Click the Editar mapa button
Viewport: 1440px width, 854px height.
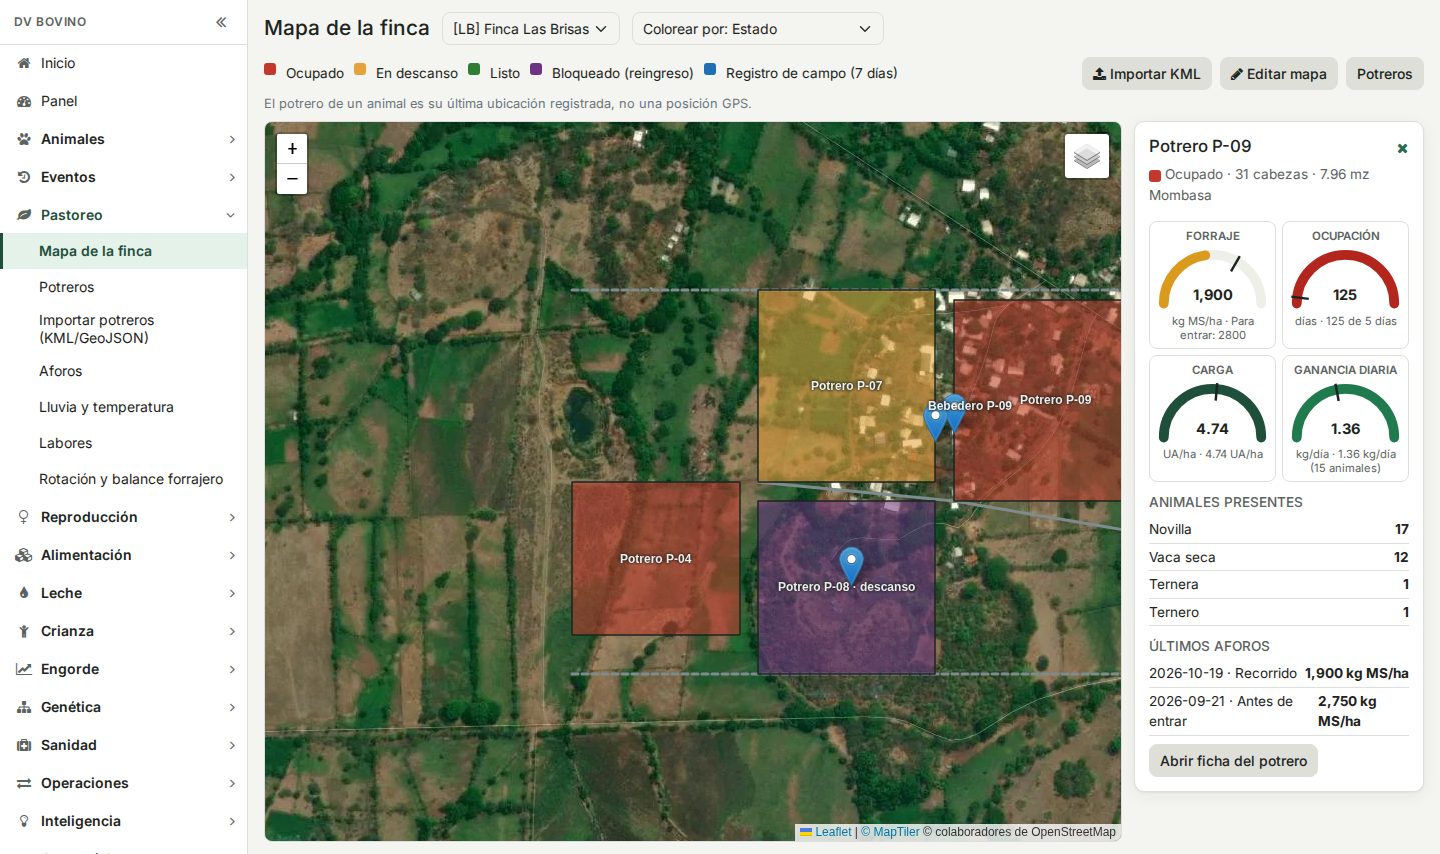pyautogui.click(x=1279, y=74)
